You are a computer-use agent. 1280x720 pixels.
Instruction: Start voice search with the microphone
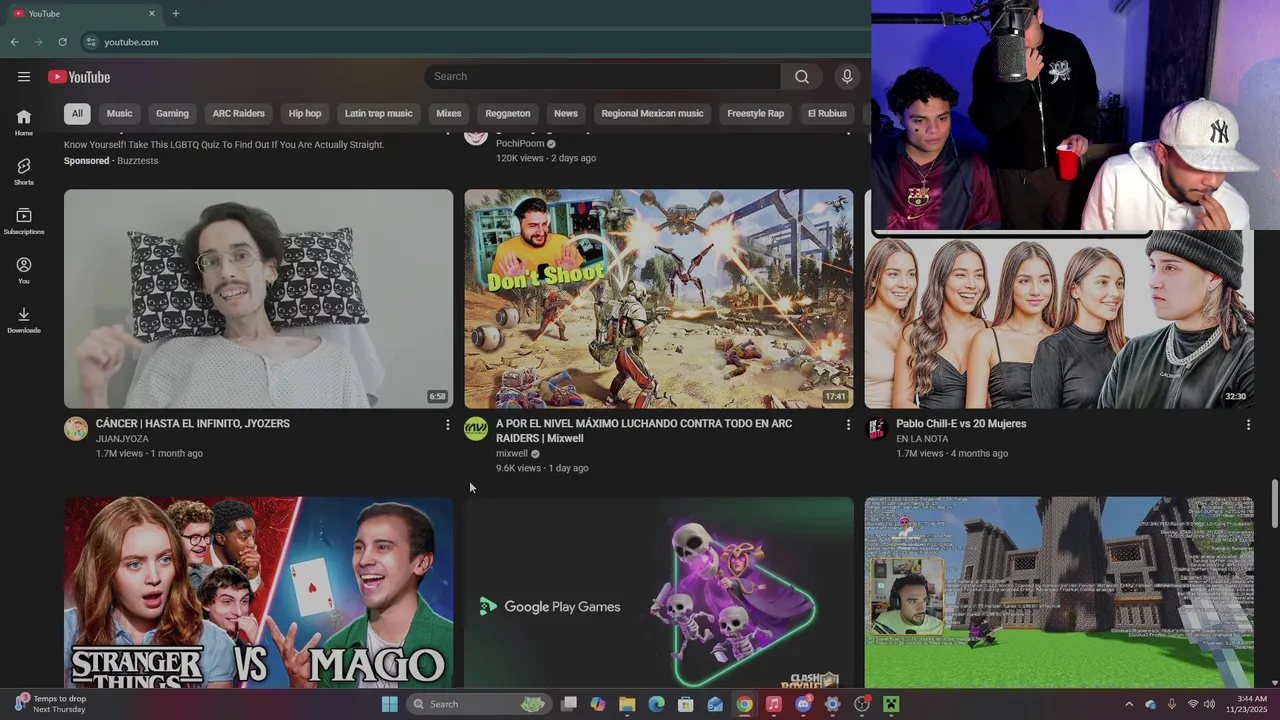pos(847,77)
